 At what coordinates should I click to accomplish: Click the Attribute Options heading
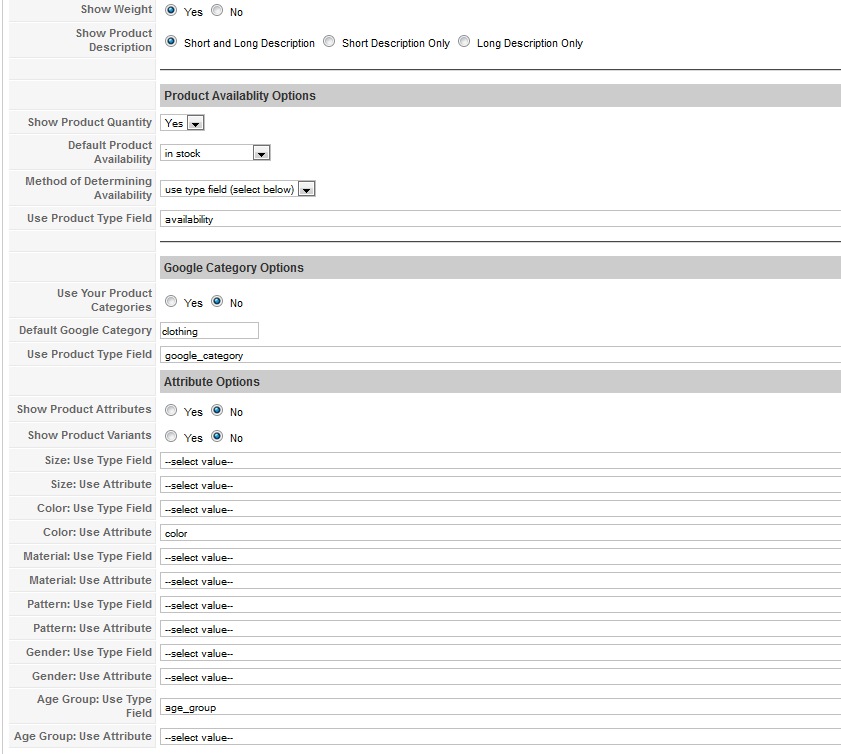click(212, 381)
